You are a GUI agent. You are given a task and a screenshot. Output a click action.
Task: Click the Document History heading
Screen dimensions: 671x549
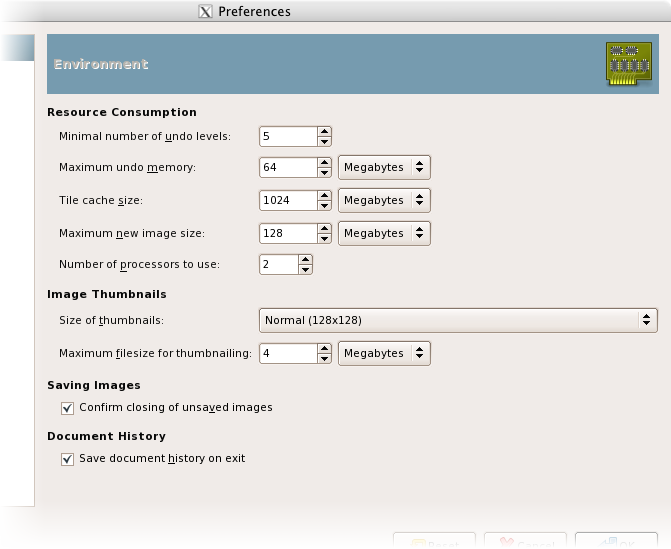coord(107,436)
